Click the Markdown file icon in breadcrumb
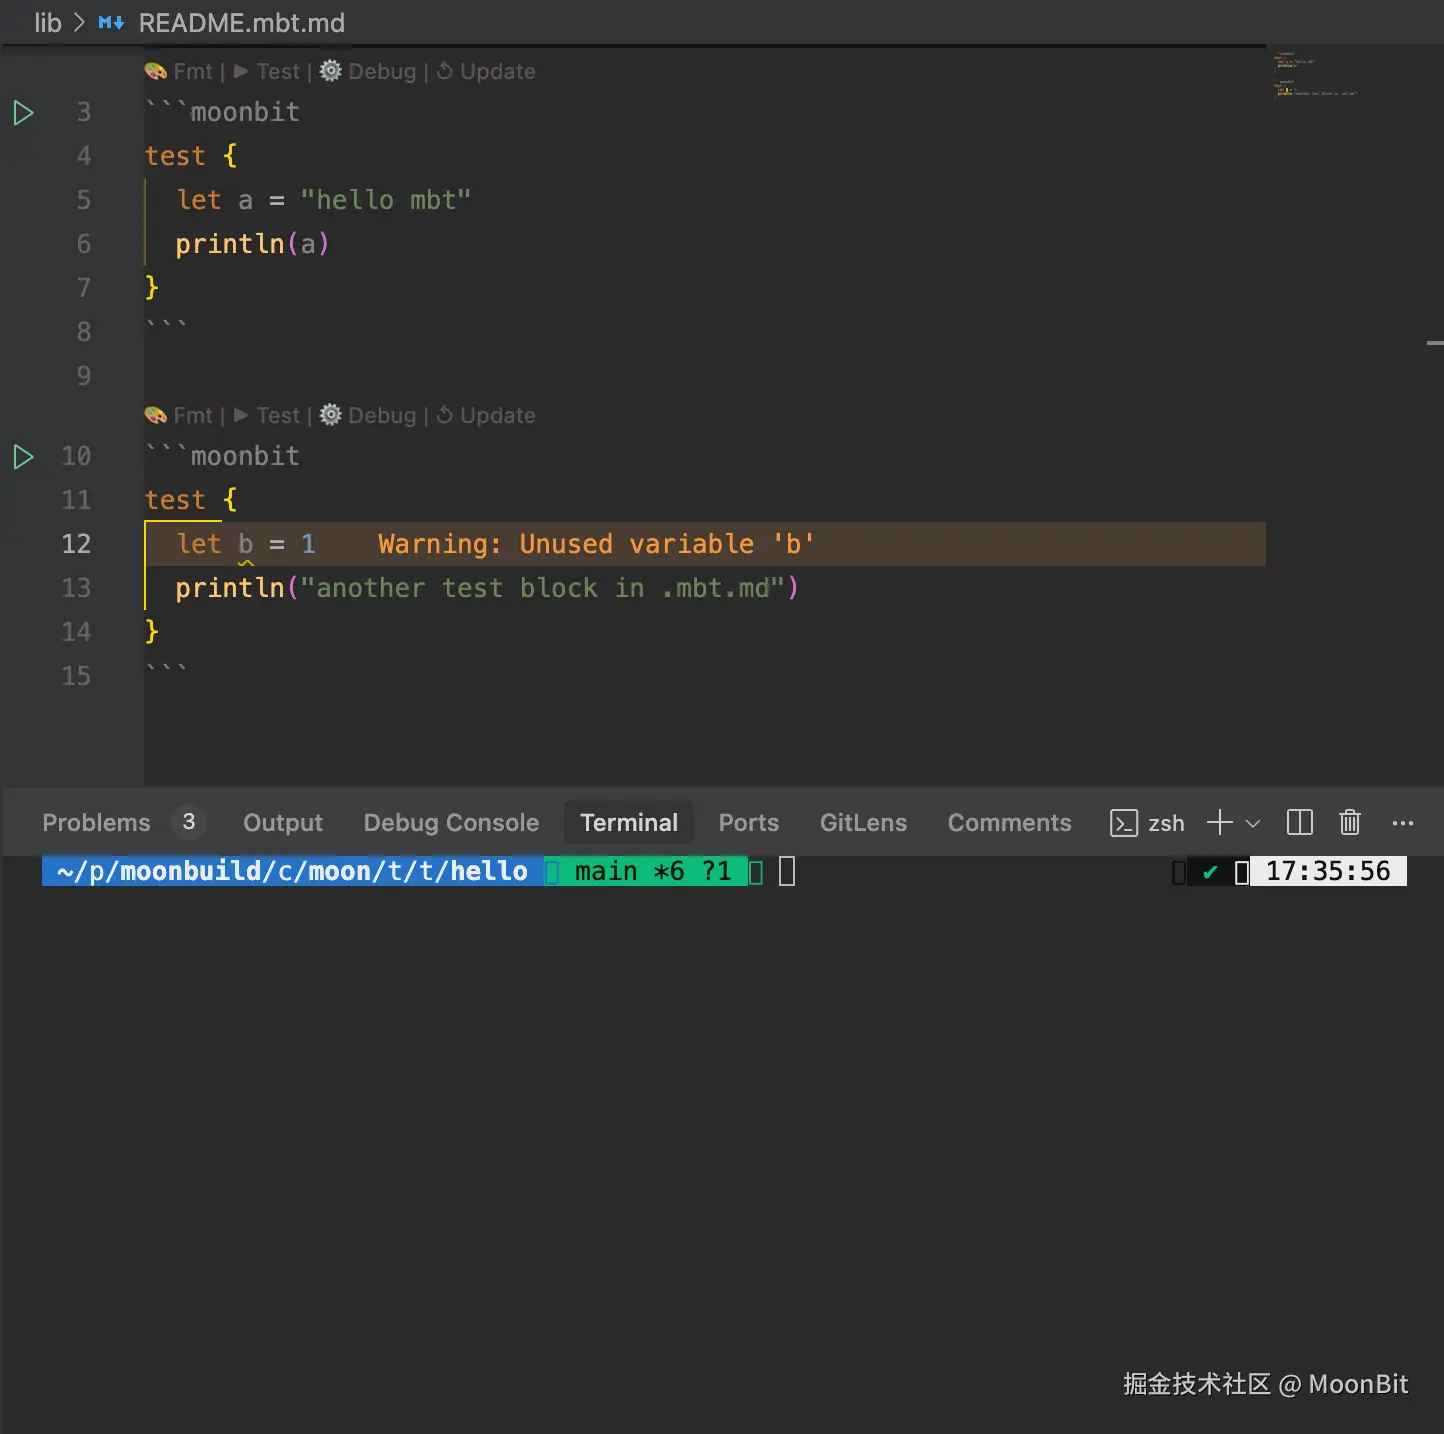Viewport: 1444px width, 1434px height. coord(111,23)
